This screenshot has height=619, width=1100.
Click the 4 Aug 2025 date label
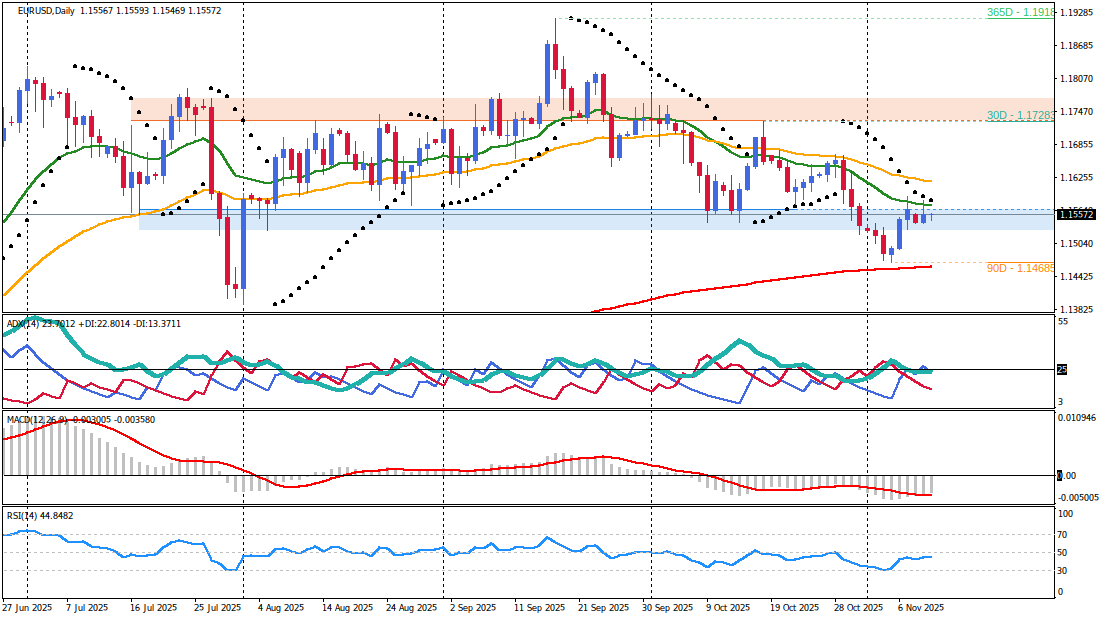(282, 608)
